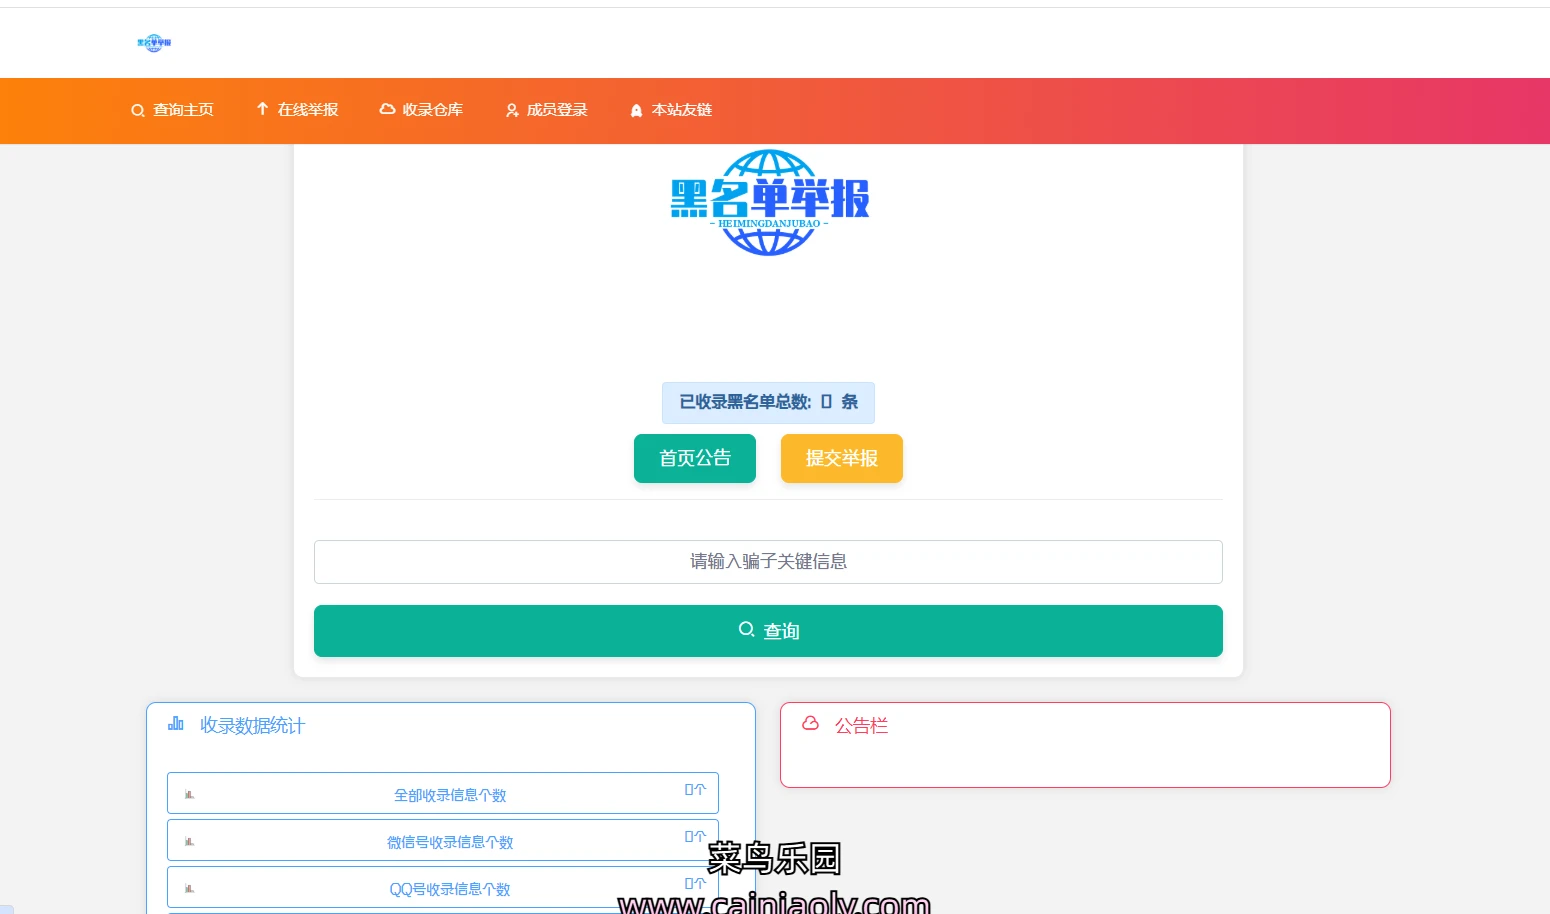Select the 全部收录信息个数 row label
Screen dimensions: 1550x914
pyautogui.click(x=450, y=795)
